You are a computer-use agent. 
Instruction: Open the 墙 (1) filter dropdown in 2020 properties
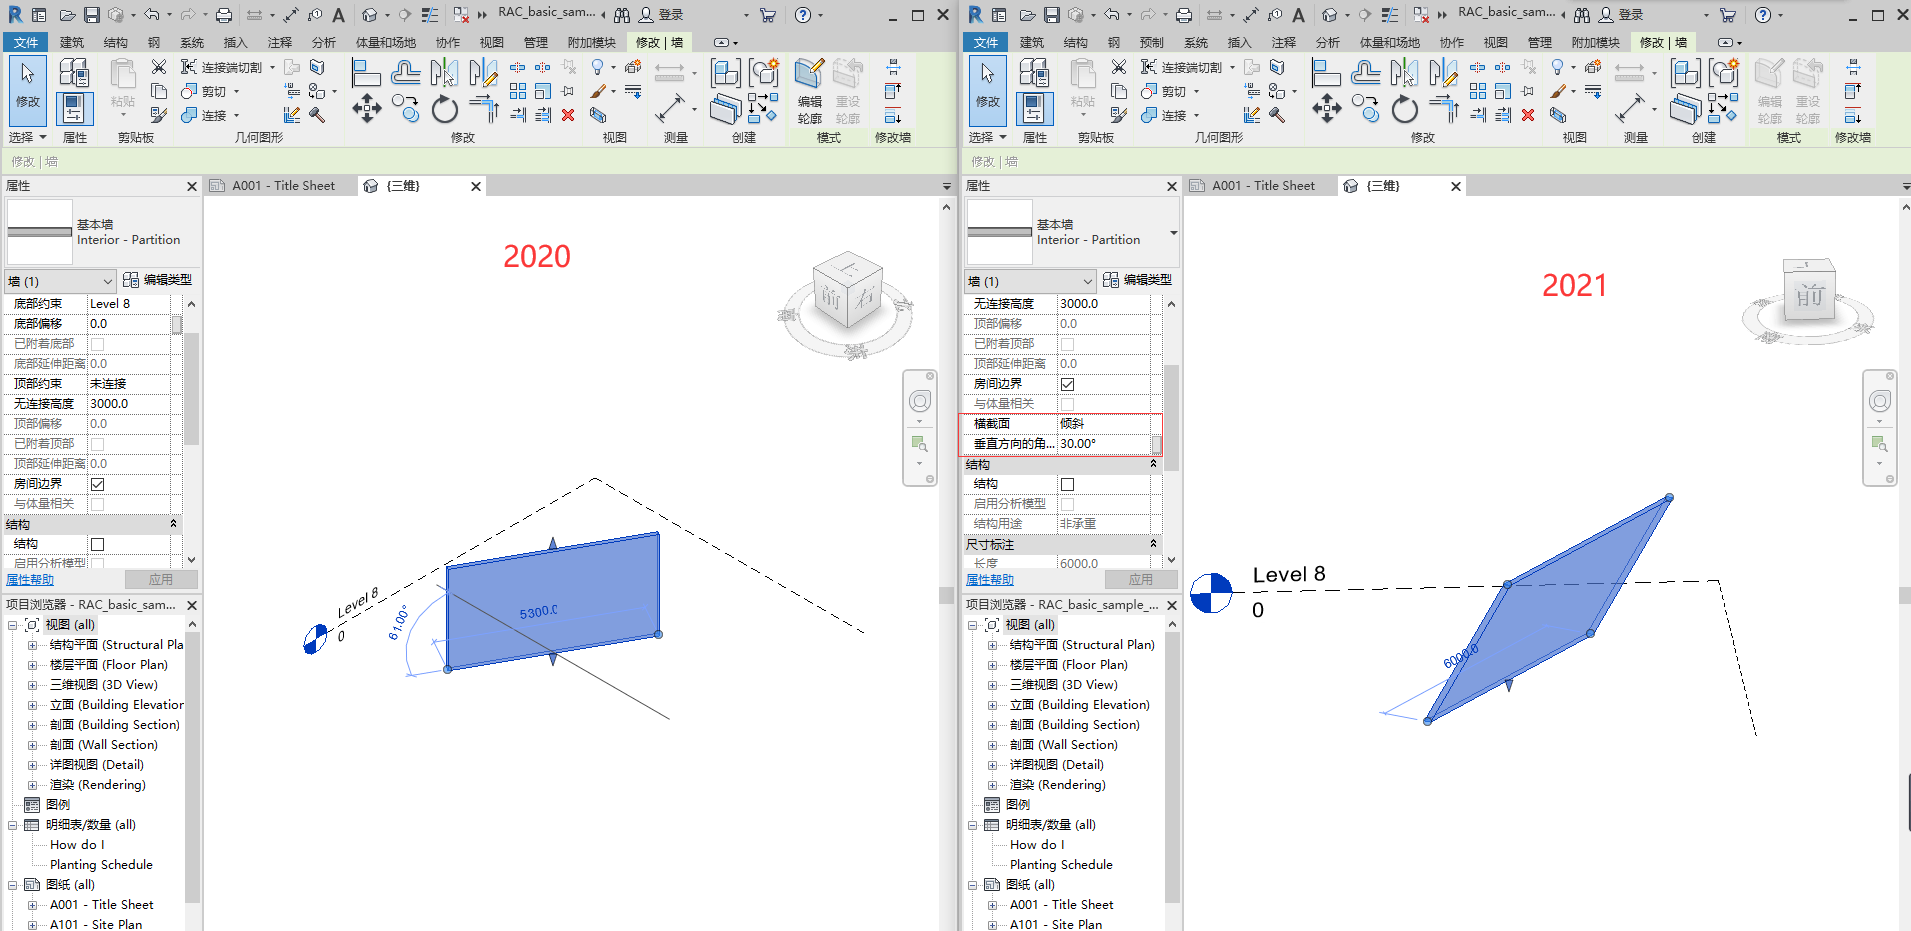pyautogui.click(x=60, y=281)
